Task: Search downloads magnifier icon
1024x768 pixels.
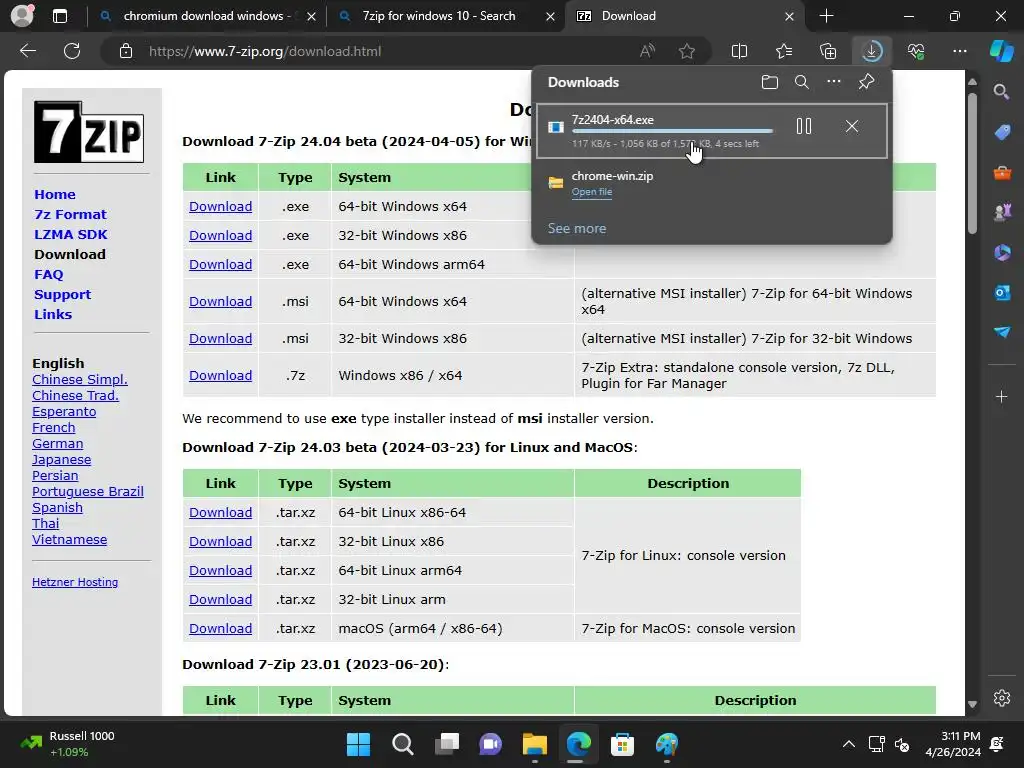Action: click(802, 82)
